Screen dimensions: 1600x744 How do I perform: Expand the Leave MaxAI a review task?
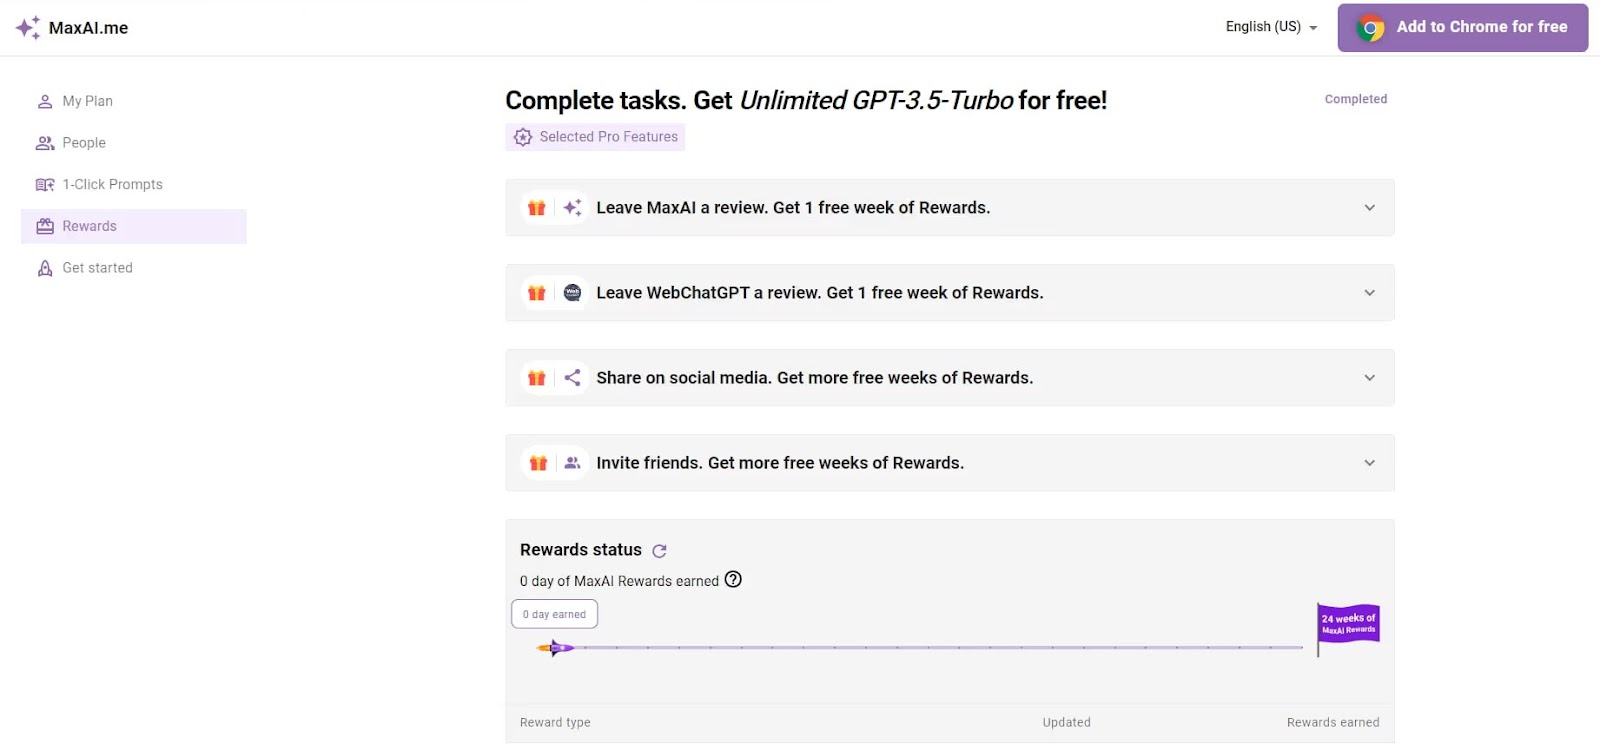pyautogui.click(x=1369, y=208)
